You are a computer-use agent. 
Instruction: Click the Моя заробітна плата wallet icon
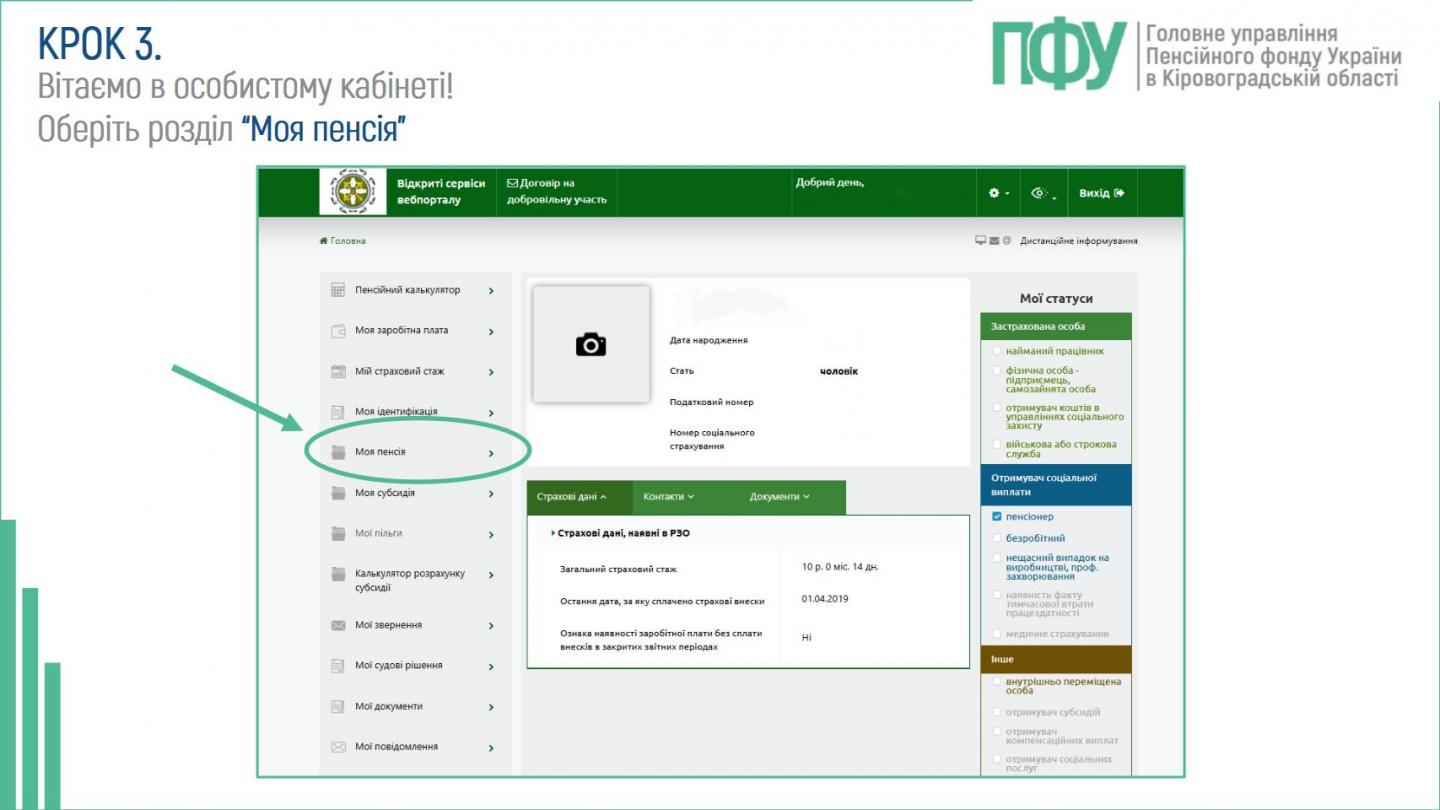tap(338, 331)
